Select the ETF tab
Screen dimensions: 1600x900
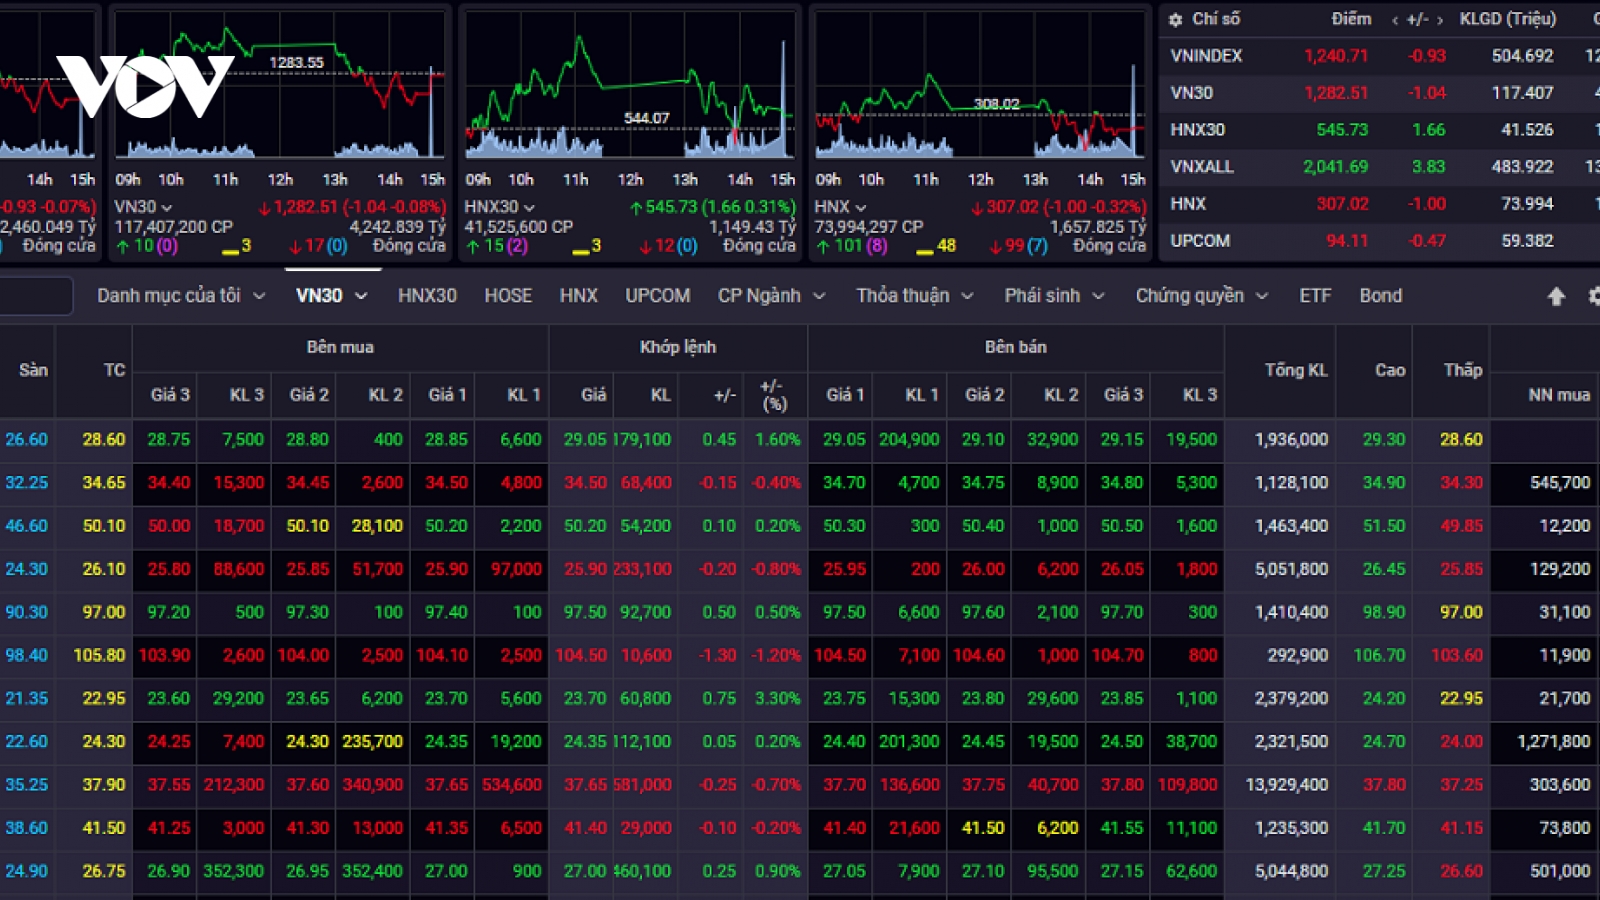point(1315,296)
